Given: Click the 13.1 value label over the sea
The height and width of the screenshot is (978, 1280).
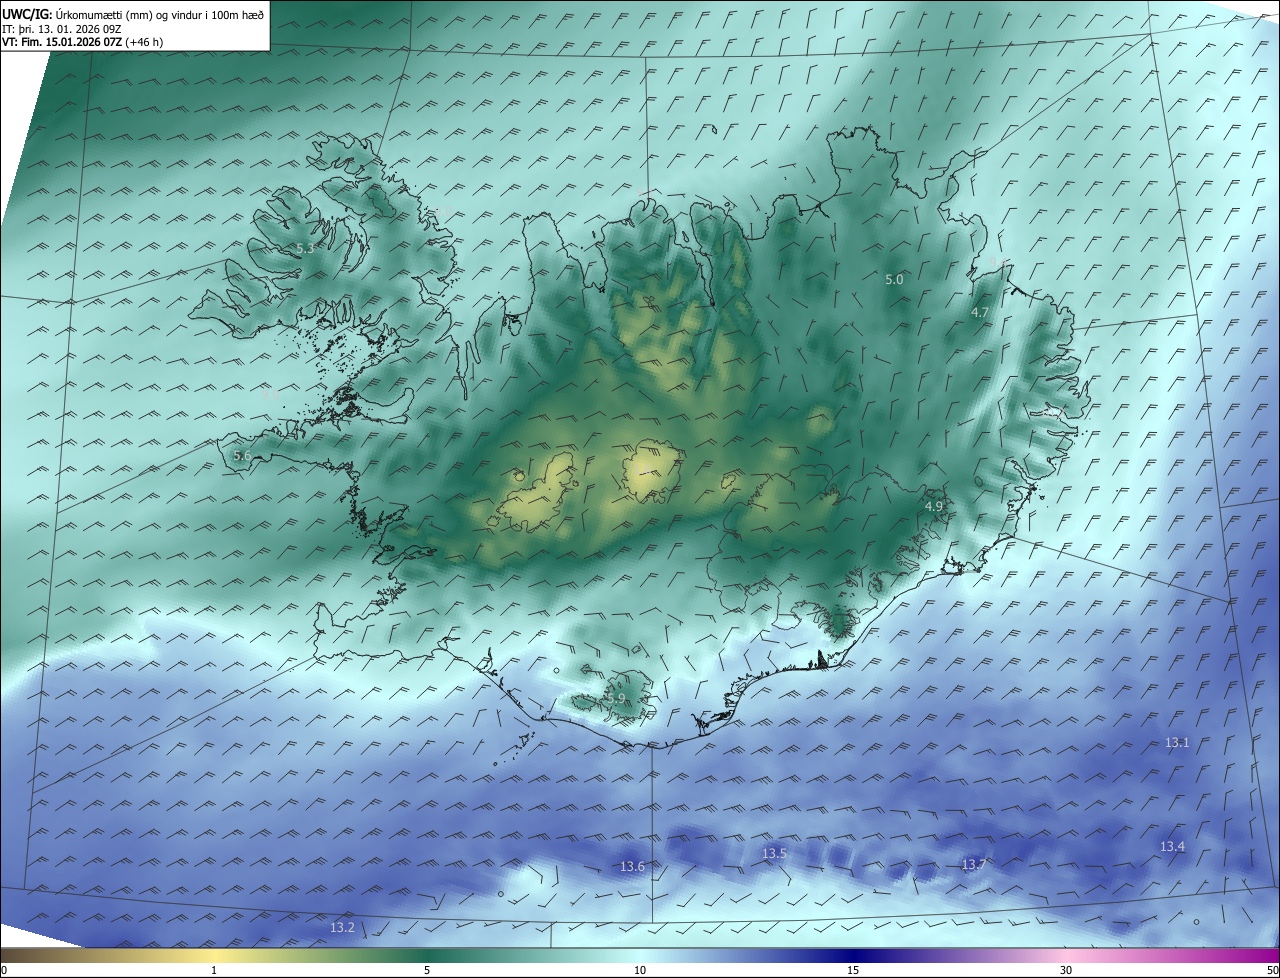Looking at the screenshot, I should coord(1177,743).
